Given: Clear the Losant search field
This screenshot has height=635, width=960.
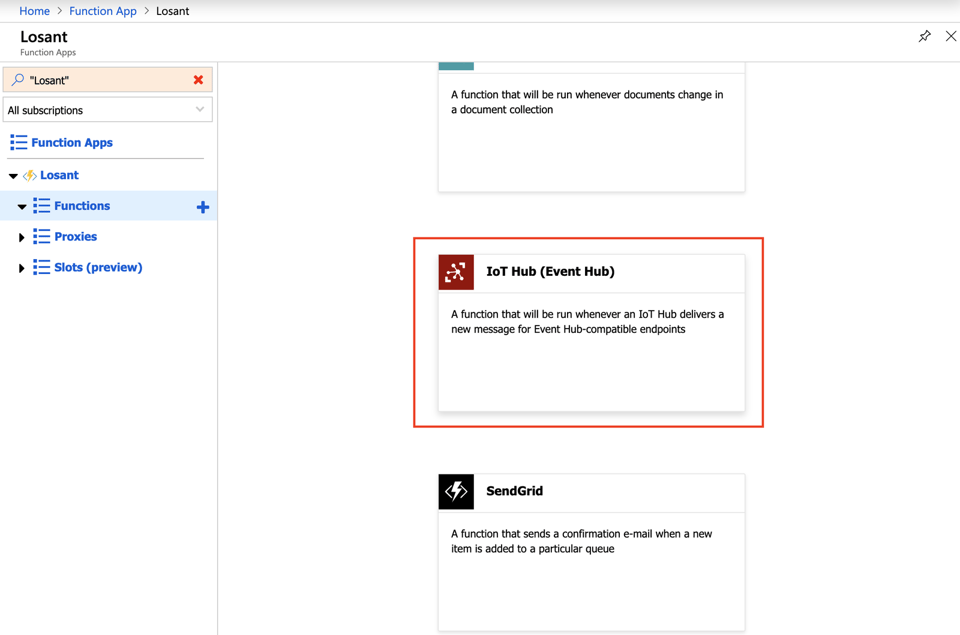Looking at the screenshot, I should pyautogui.click(x=198, y=79).
